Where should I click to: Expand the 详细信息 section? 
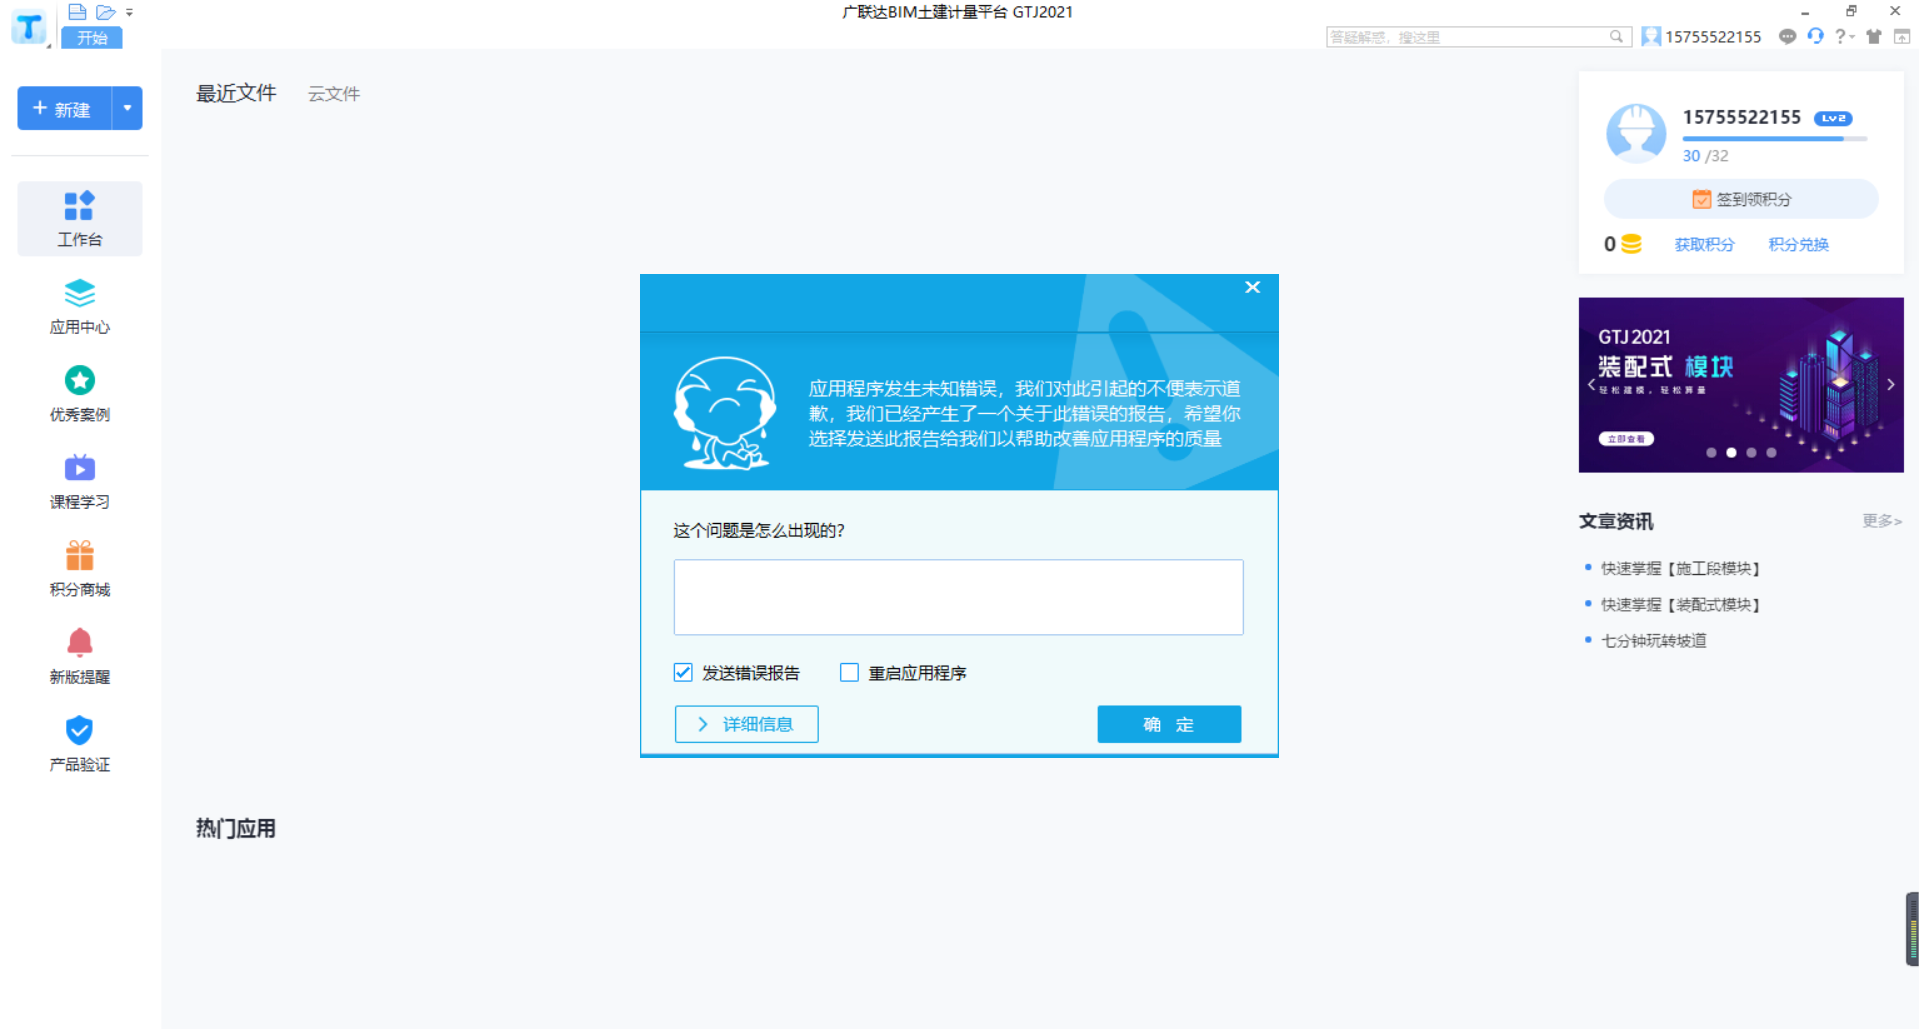point(746,724)
